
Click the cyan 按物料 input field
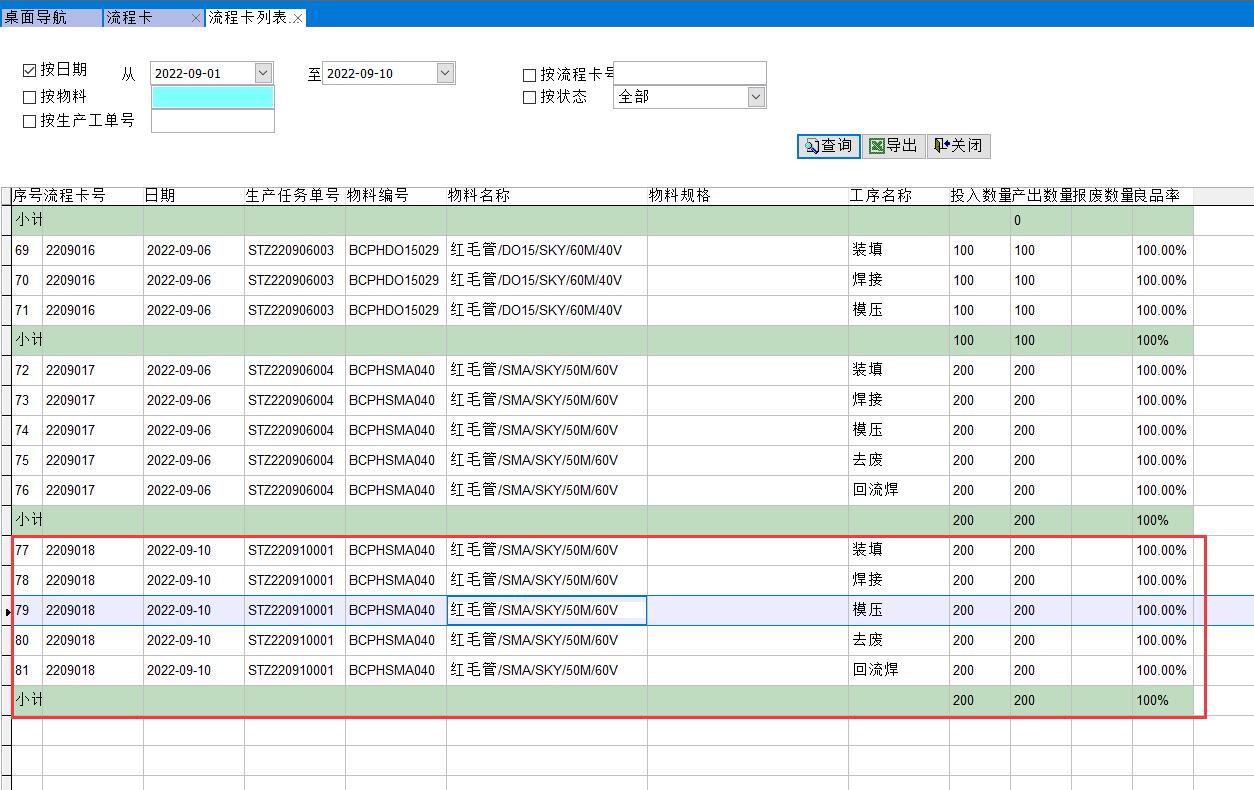(212, 97)
